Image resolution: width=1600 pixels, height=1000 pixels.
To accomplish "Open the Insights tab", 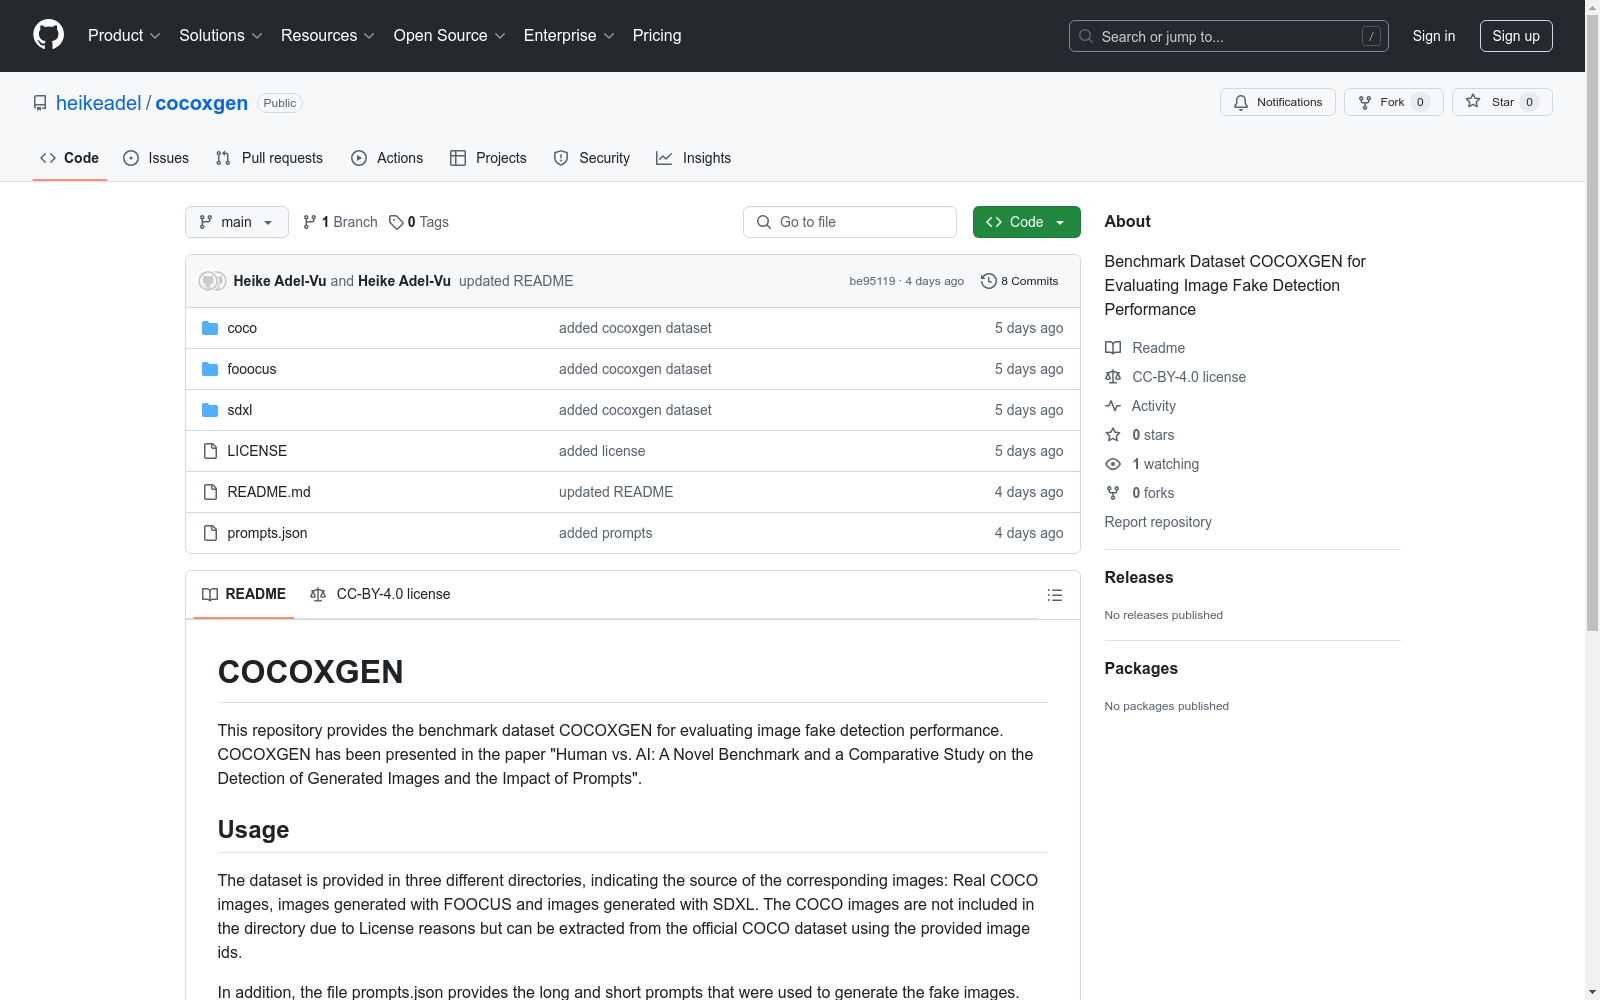I will [x=693, y=158].
